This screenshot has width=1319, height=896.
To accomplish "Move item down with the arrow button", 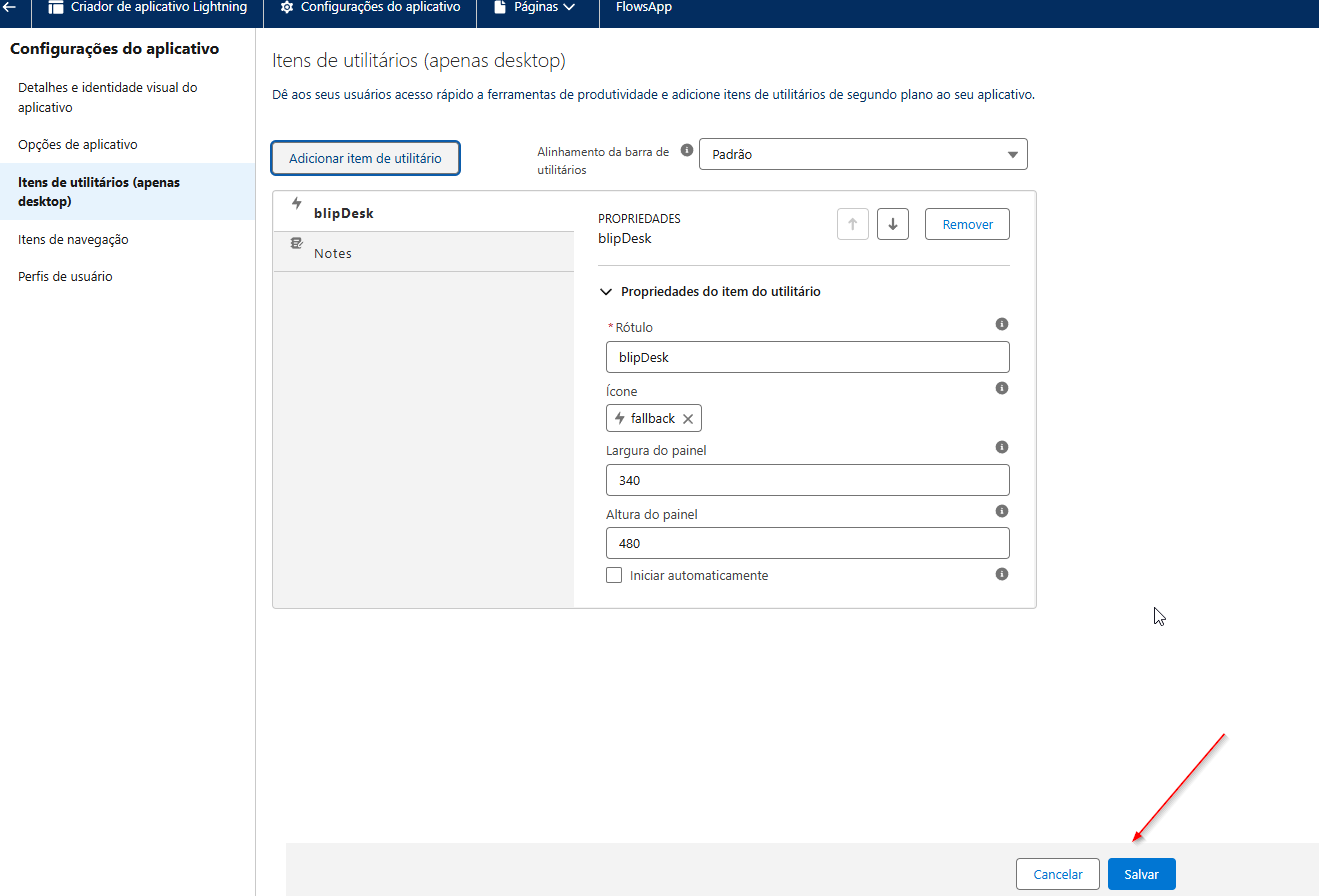I will pos(893,225).
